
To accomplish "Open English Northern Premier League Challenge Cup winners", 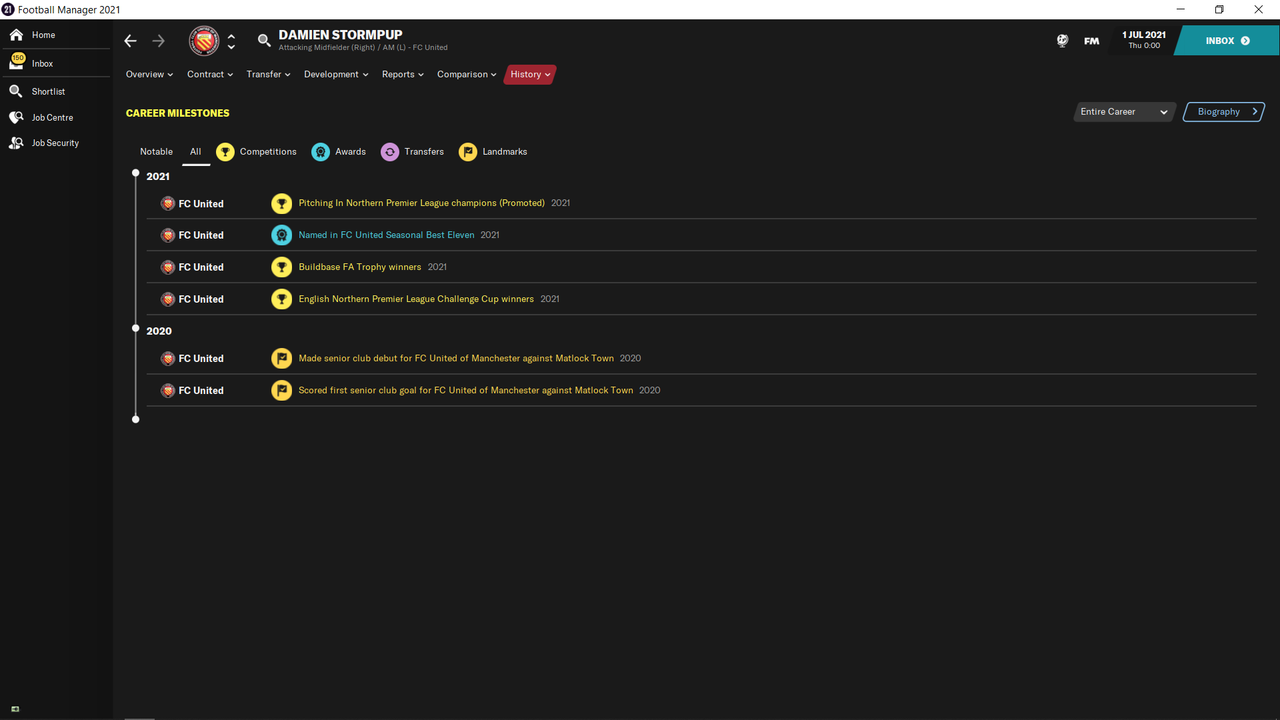I will [x=416, y=299].
